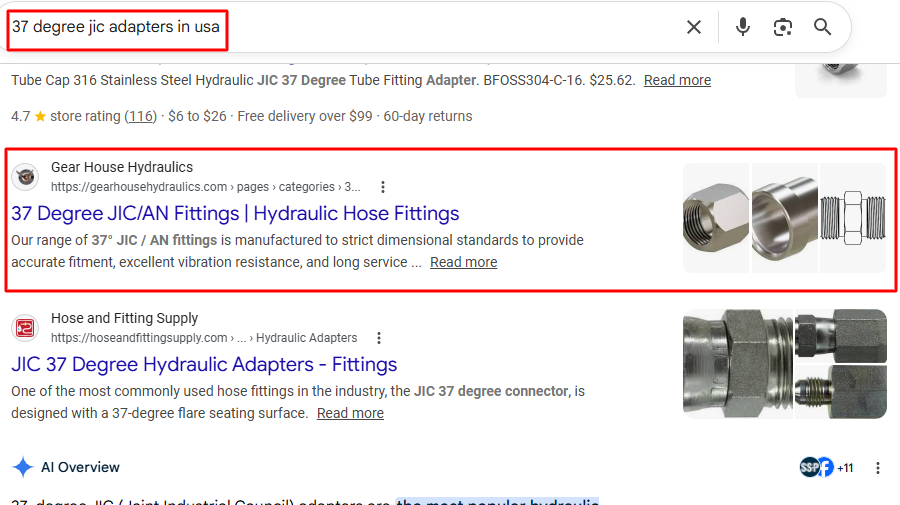Click the magnifying glass search button
Screen dimensions: 900x505
click(823, 27)
